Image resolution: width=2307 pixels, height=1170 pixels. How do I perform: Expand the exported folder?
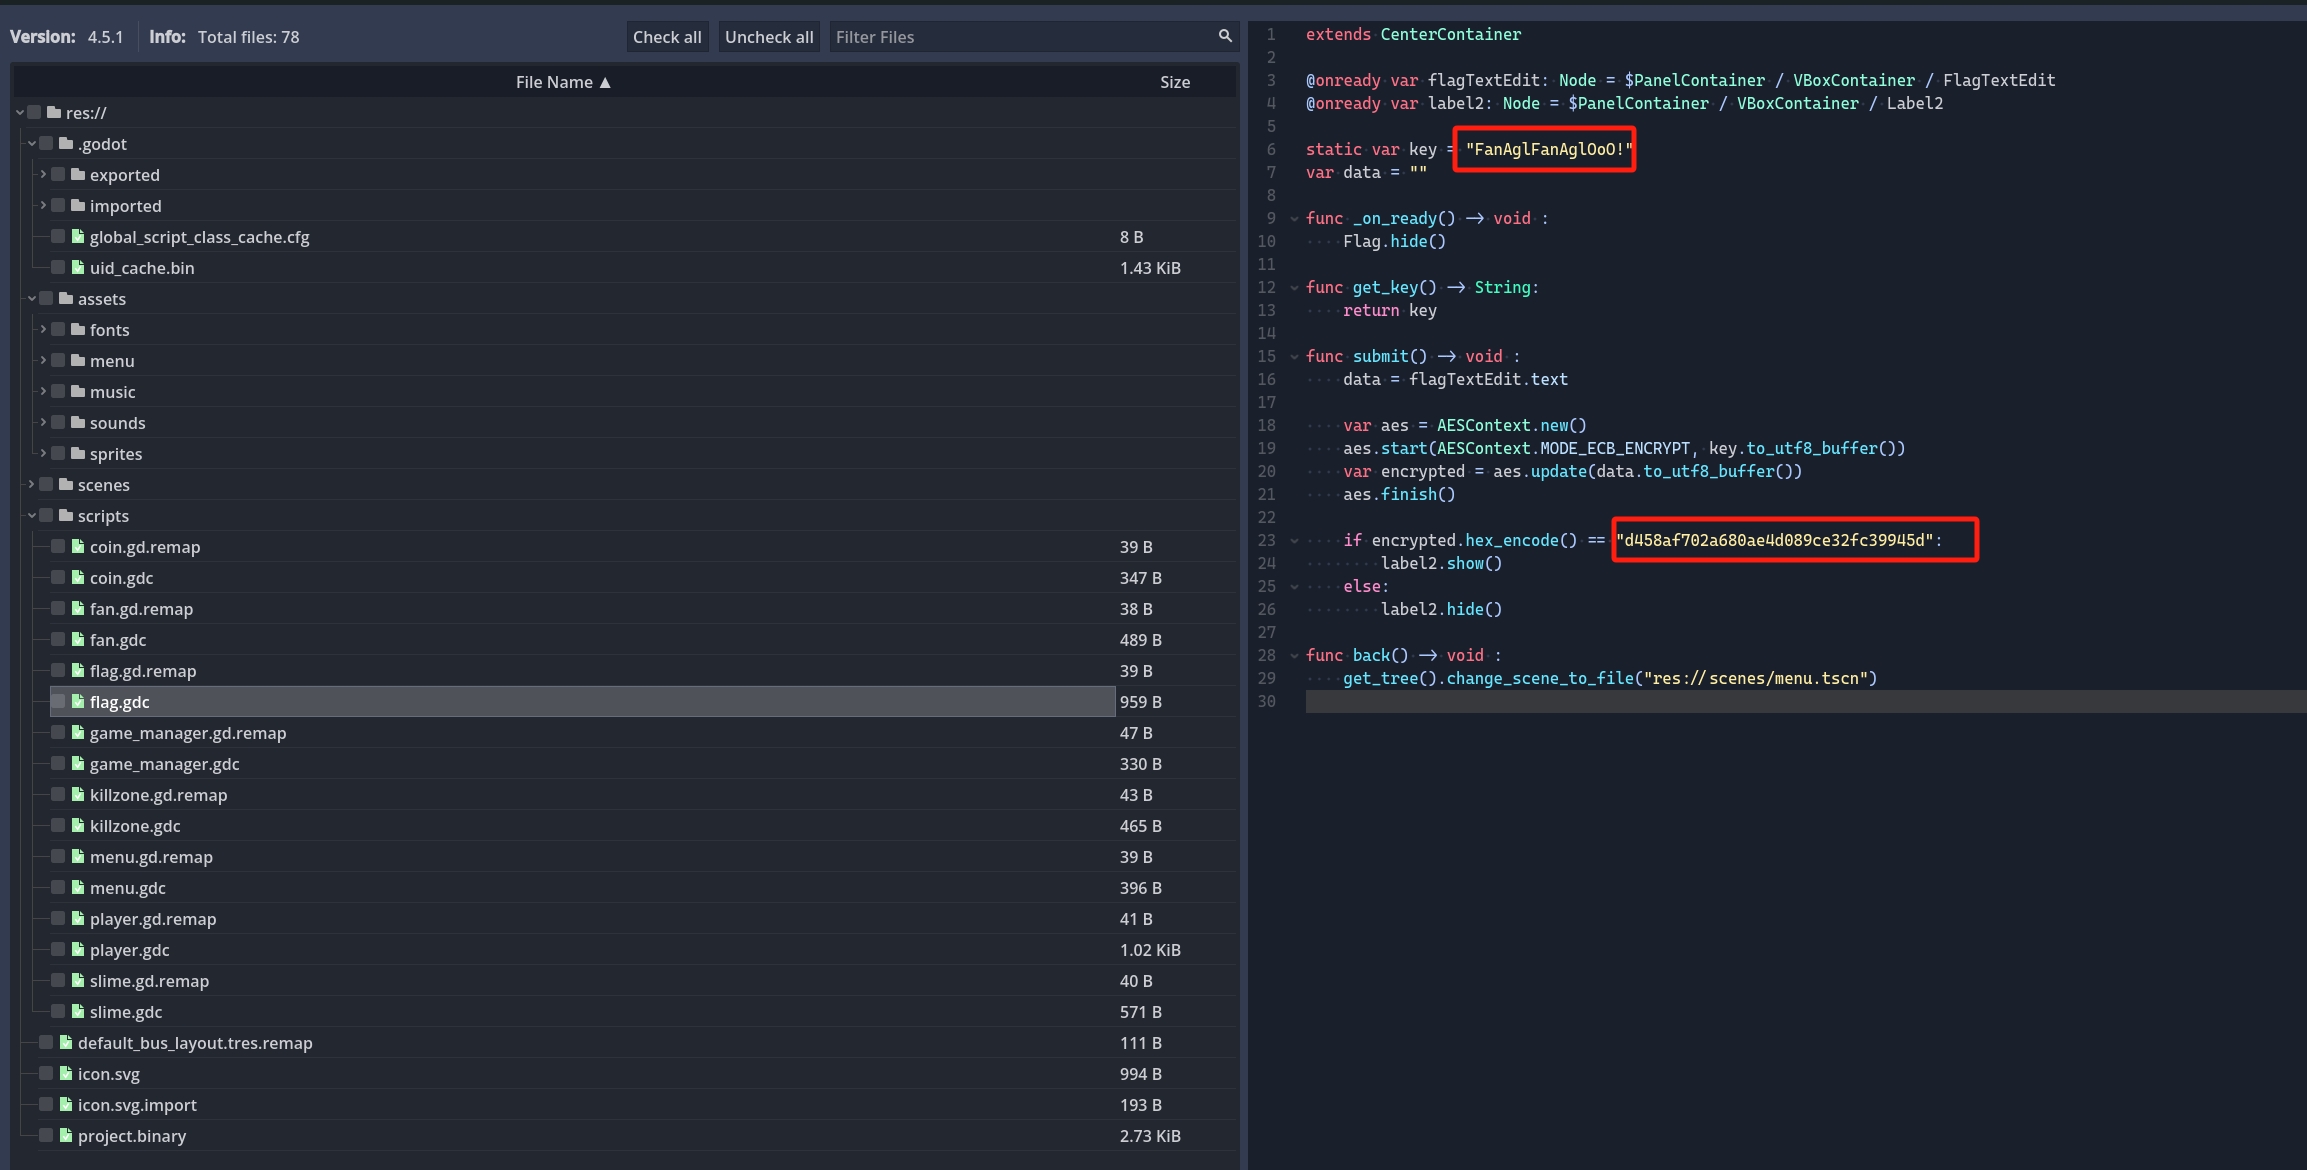pyautogui.click(x=43, y=174)
